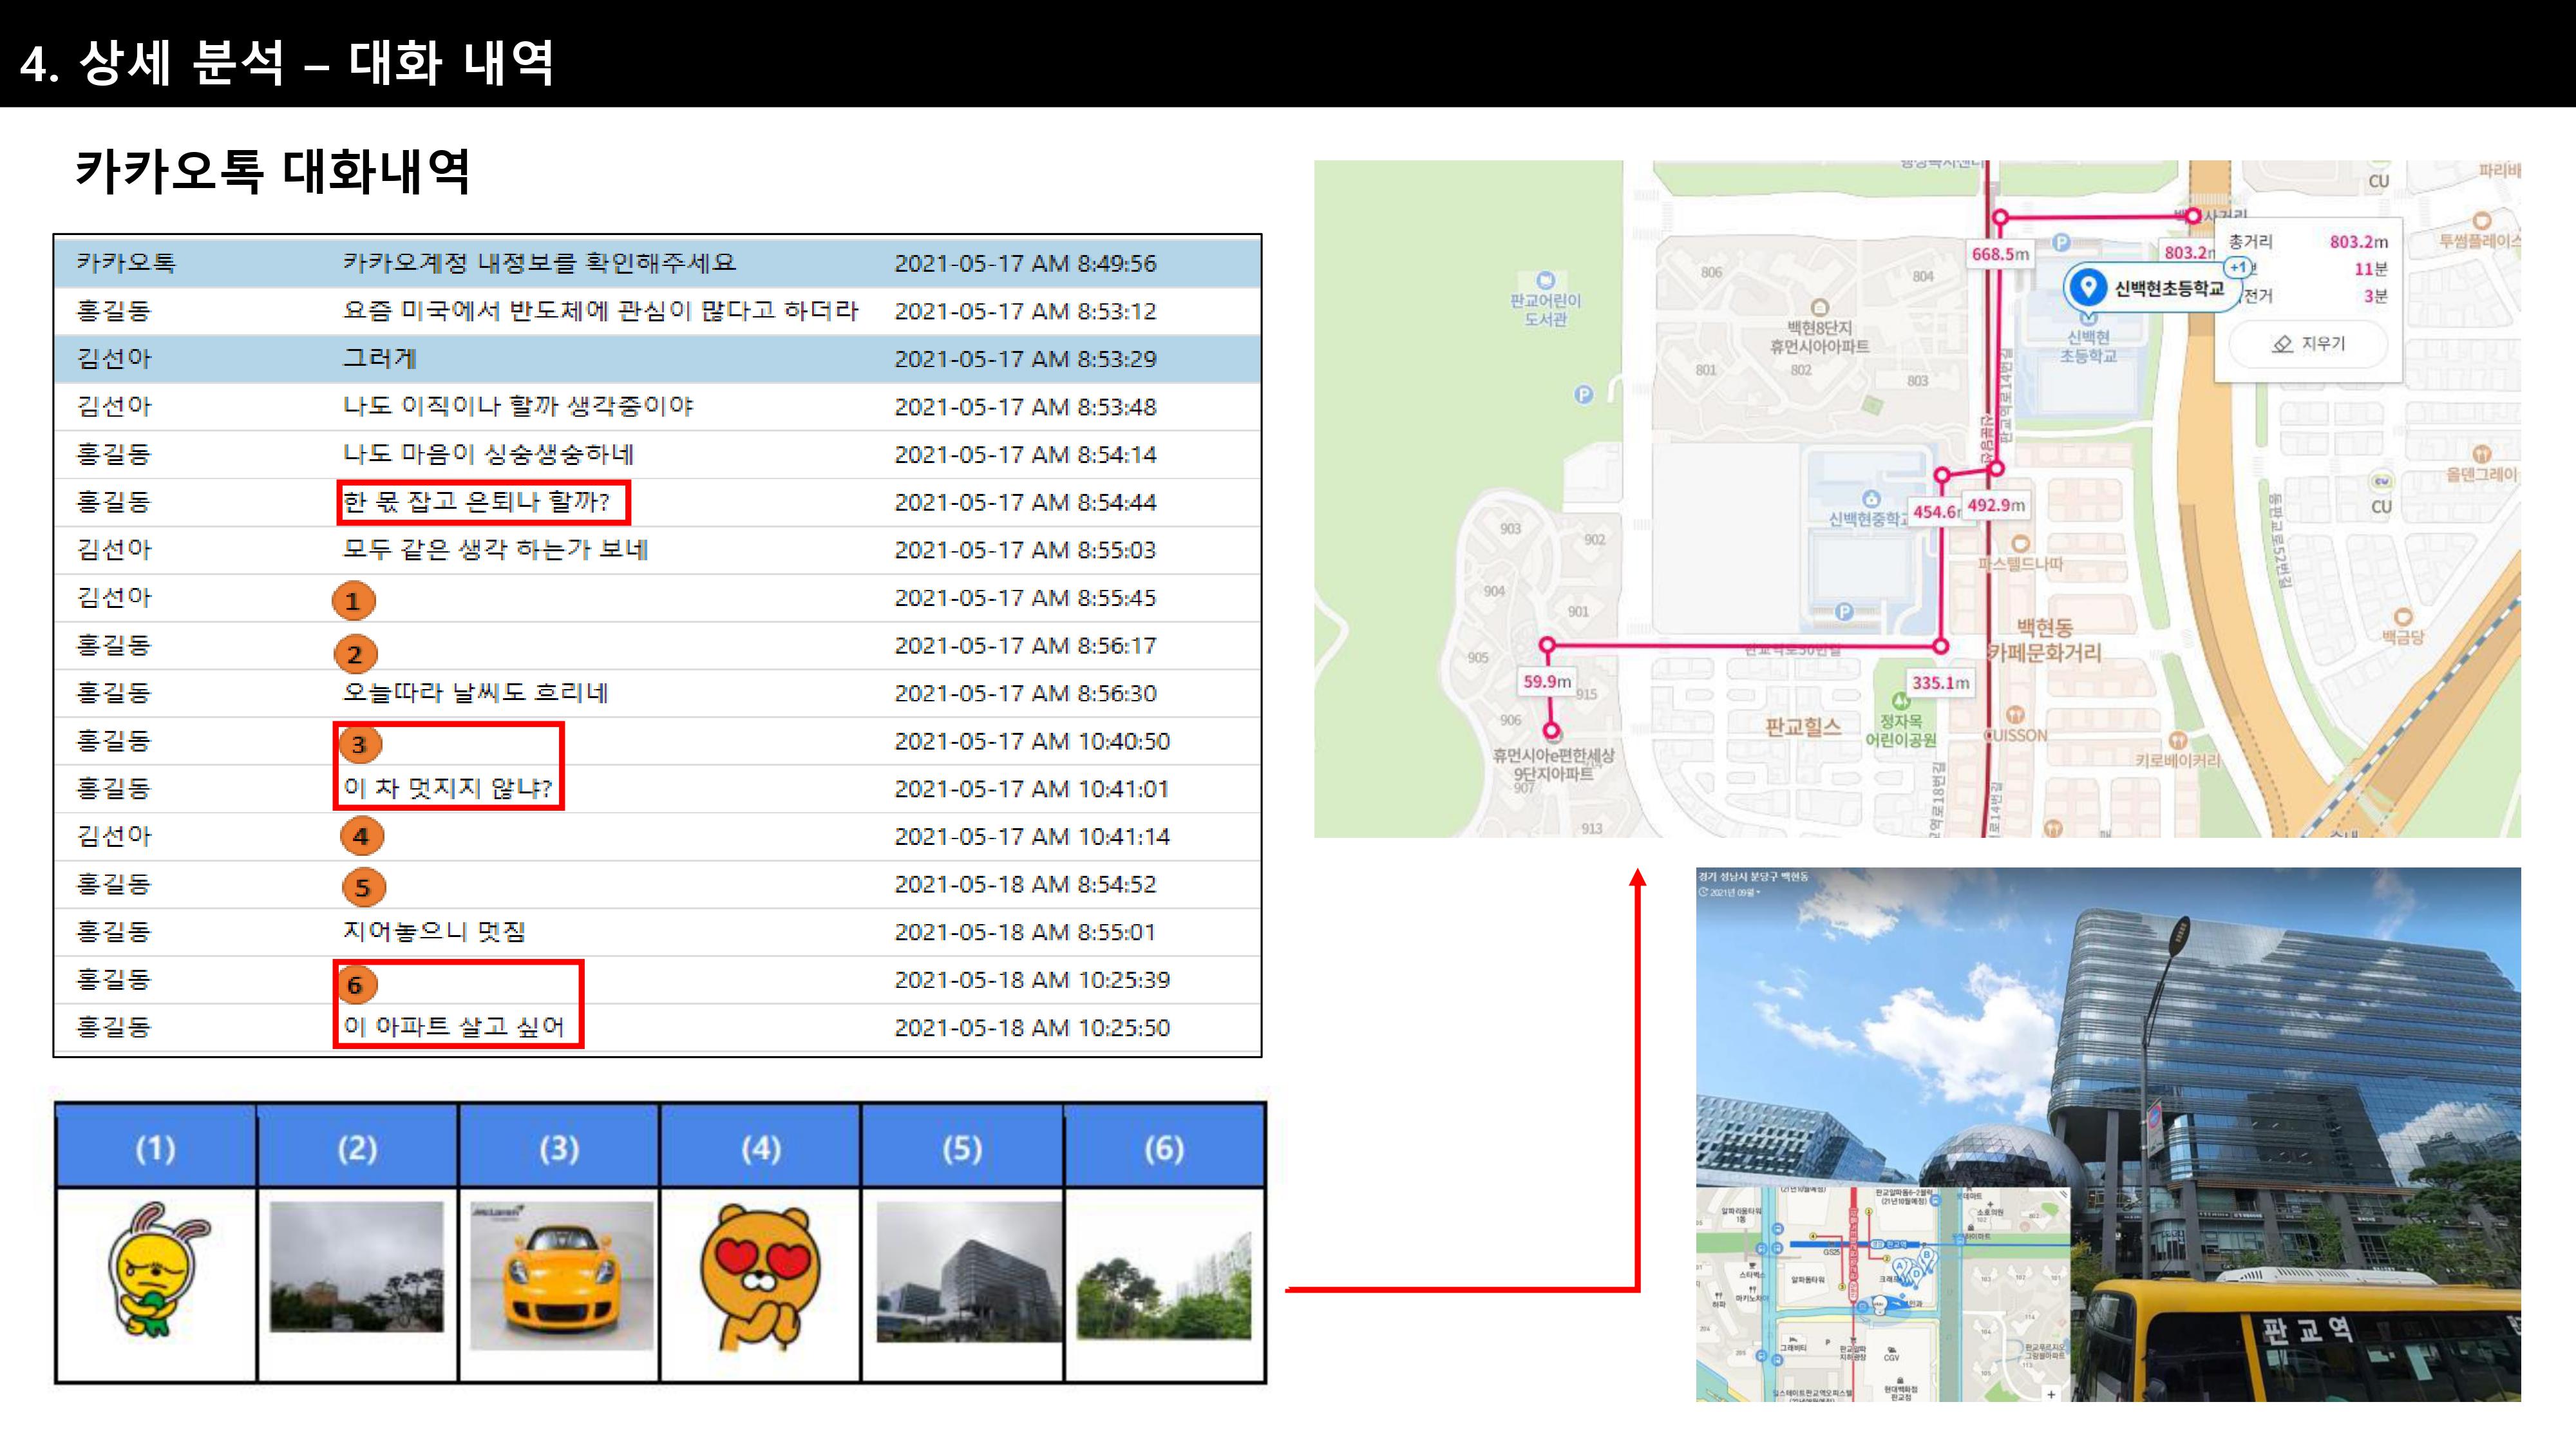The image size is (2576, 1449).
Task: Click the 백현8단지 휴먼시아아파트 building icon
Action: pyautogui.click(x=1819, y=308)
